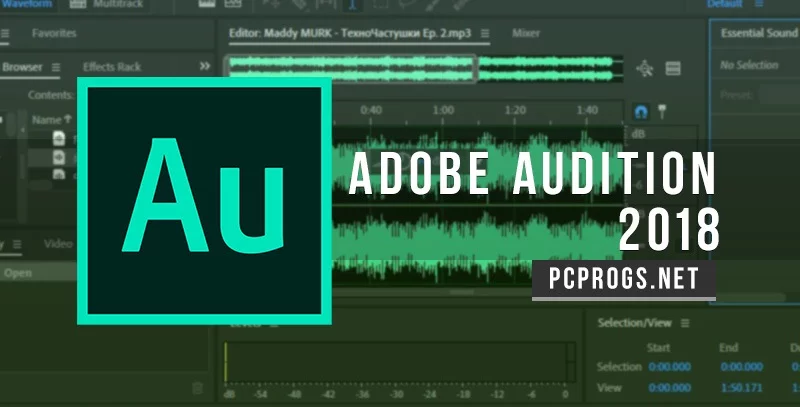Image resolution: width=800 pixels, height=407 pixels.
Task: Switch to the Effects Rack tab
Action: pos(112,67)
